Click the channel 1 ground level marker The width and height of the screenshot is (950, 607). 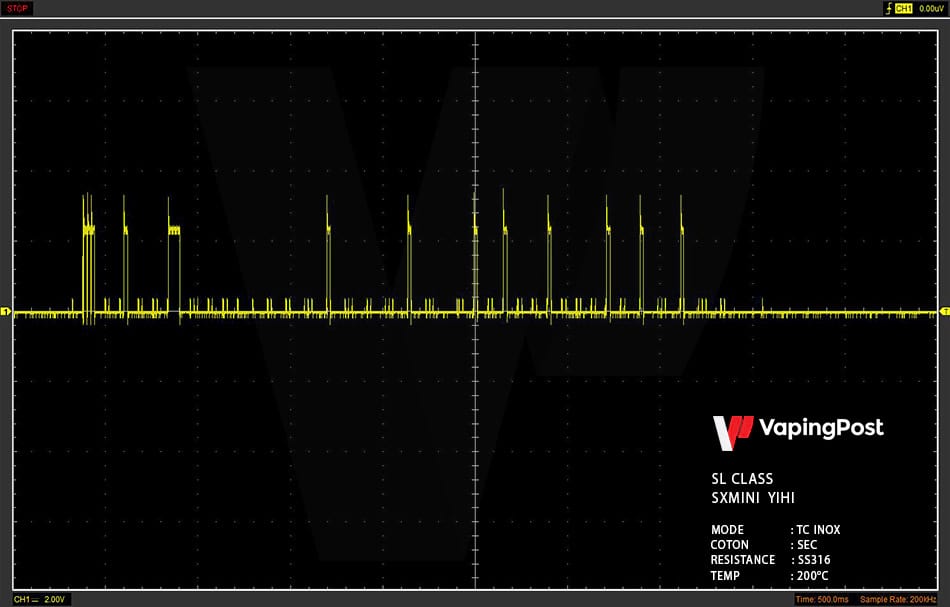tap(5, 311)
